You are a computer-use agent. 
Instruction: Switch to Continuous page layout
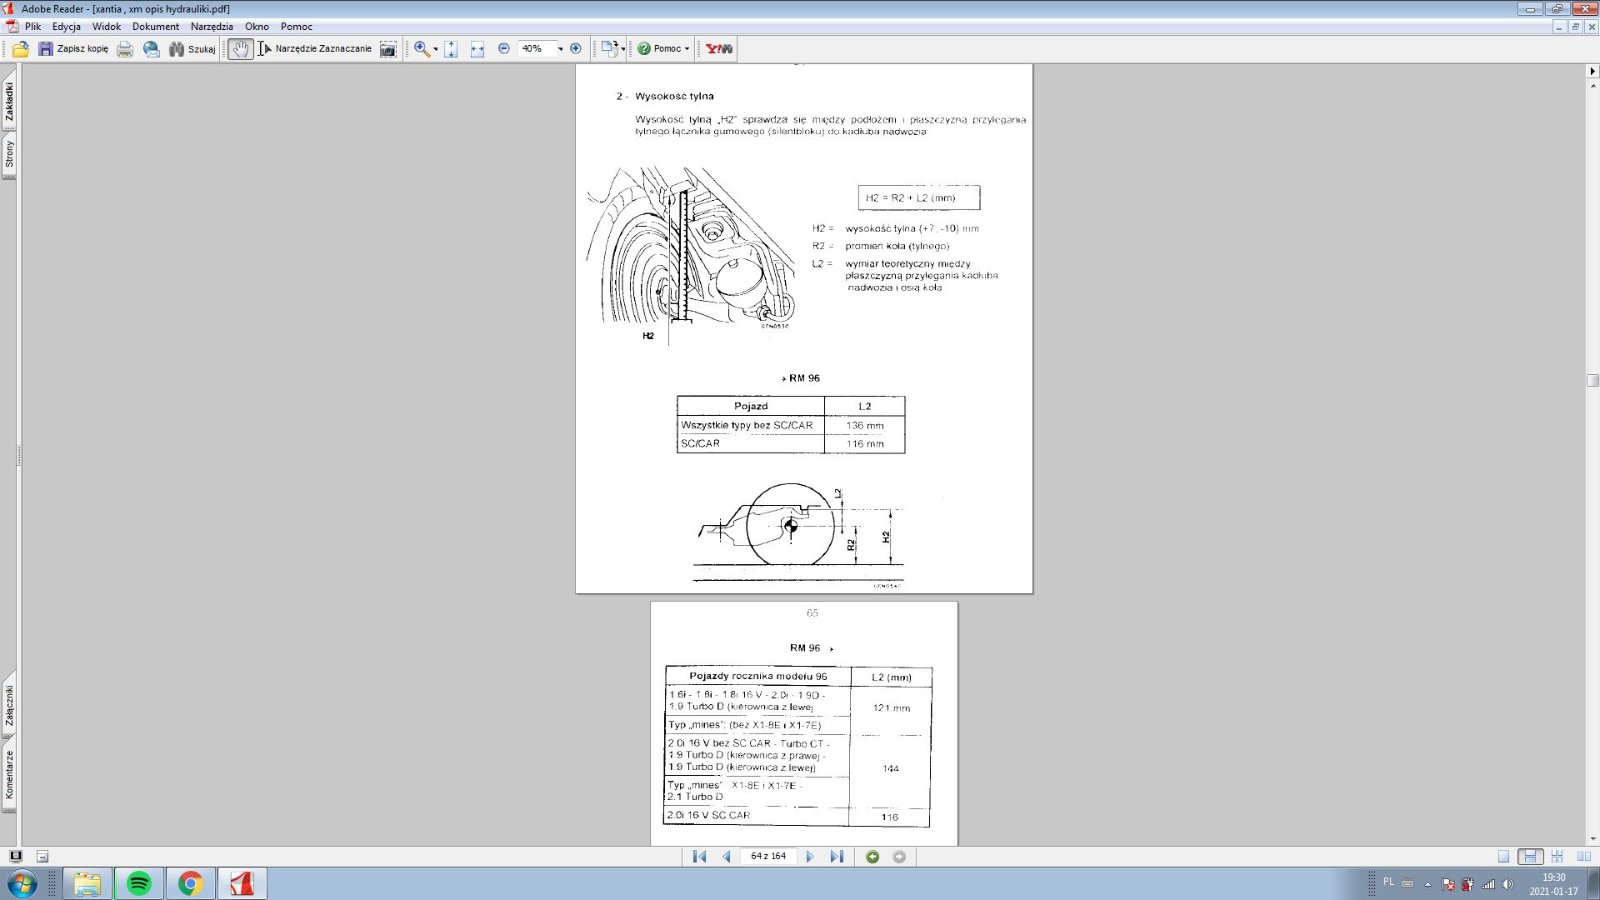coord(1530,857)
